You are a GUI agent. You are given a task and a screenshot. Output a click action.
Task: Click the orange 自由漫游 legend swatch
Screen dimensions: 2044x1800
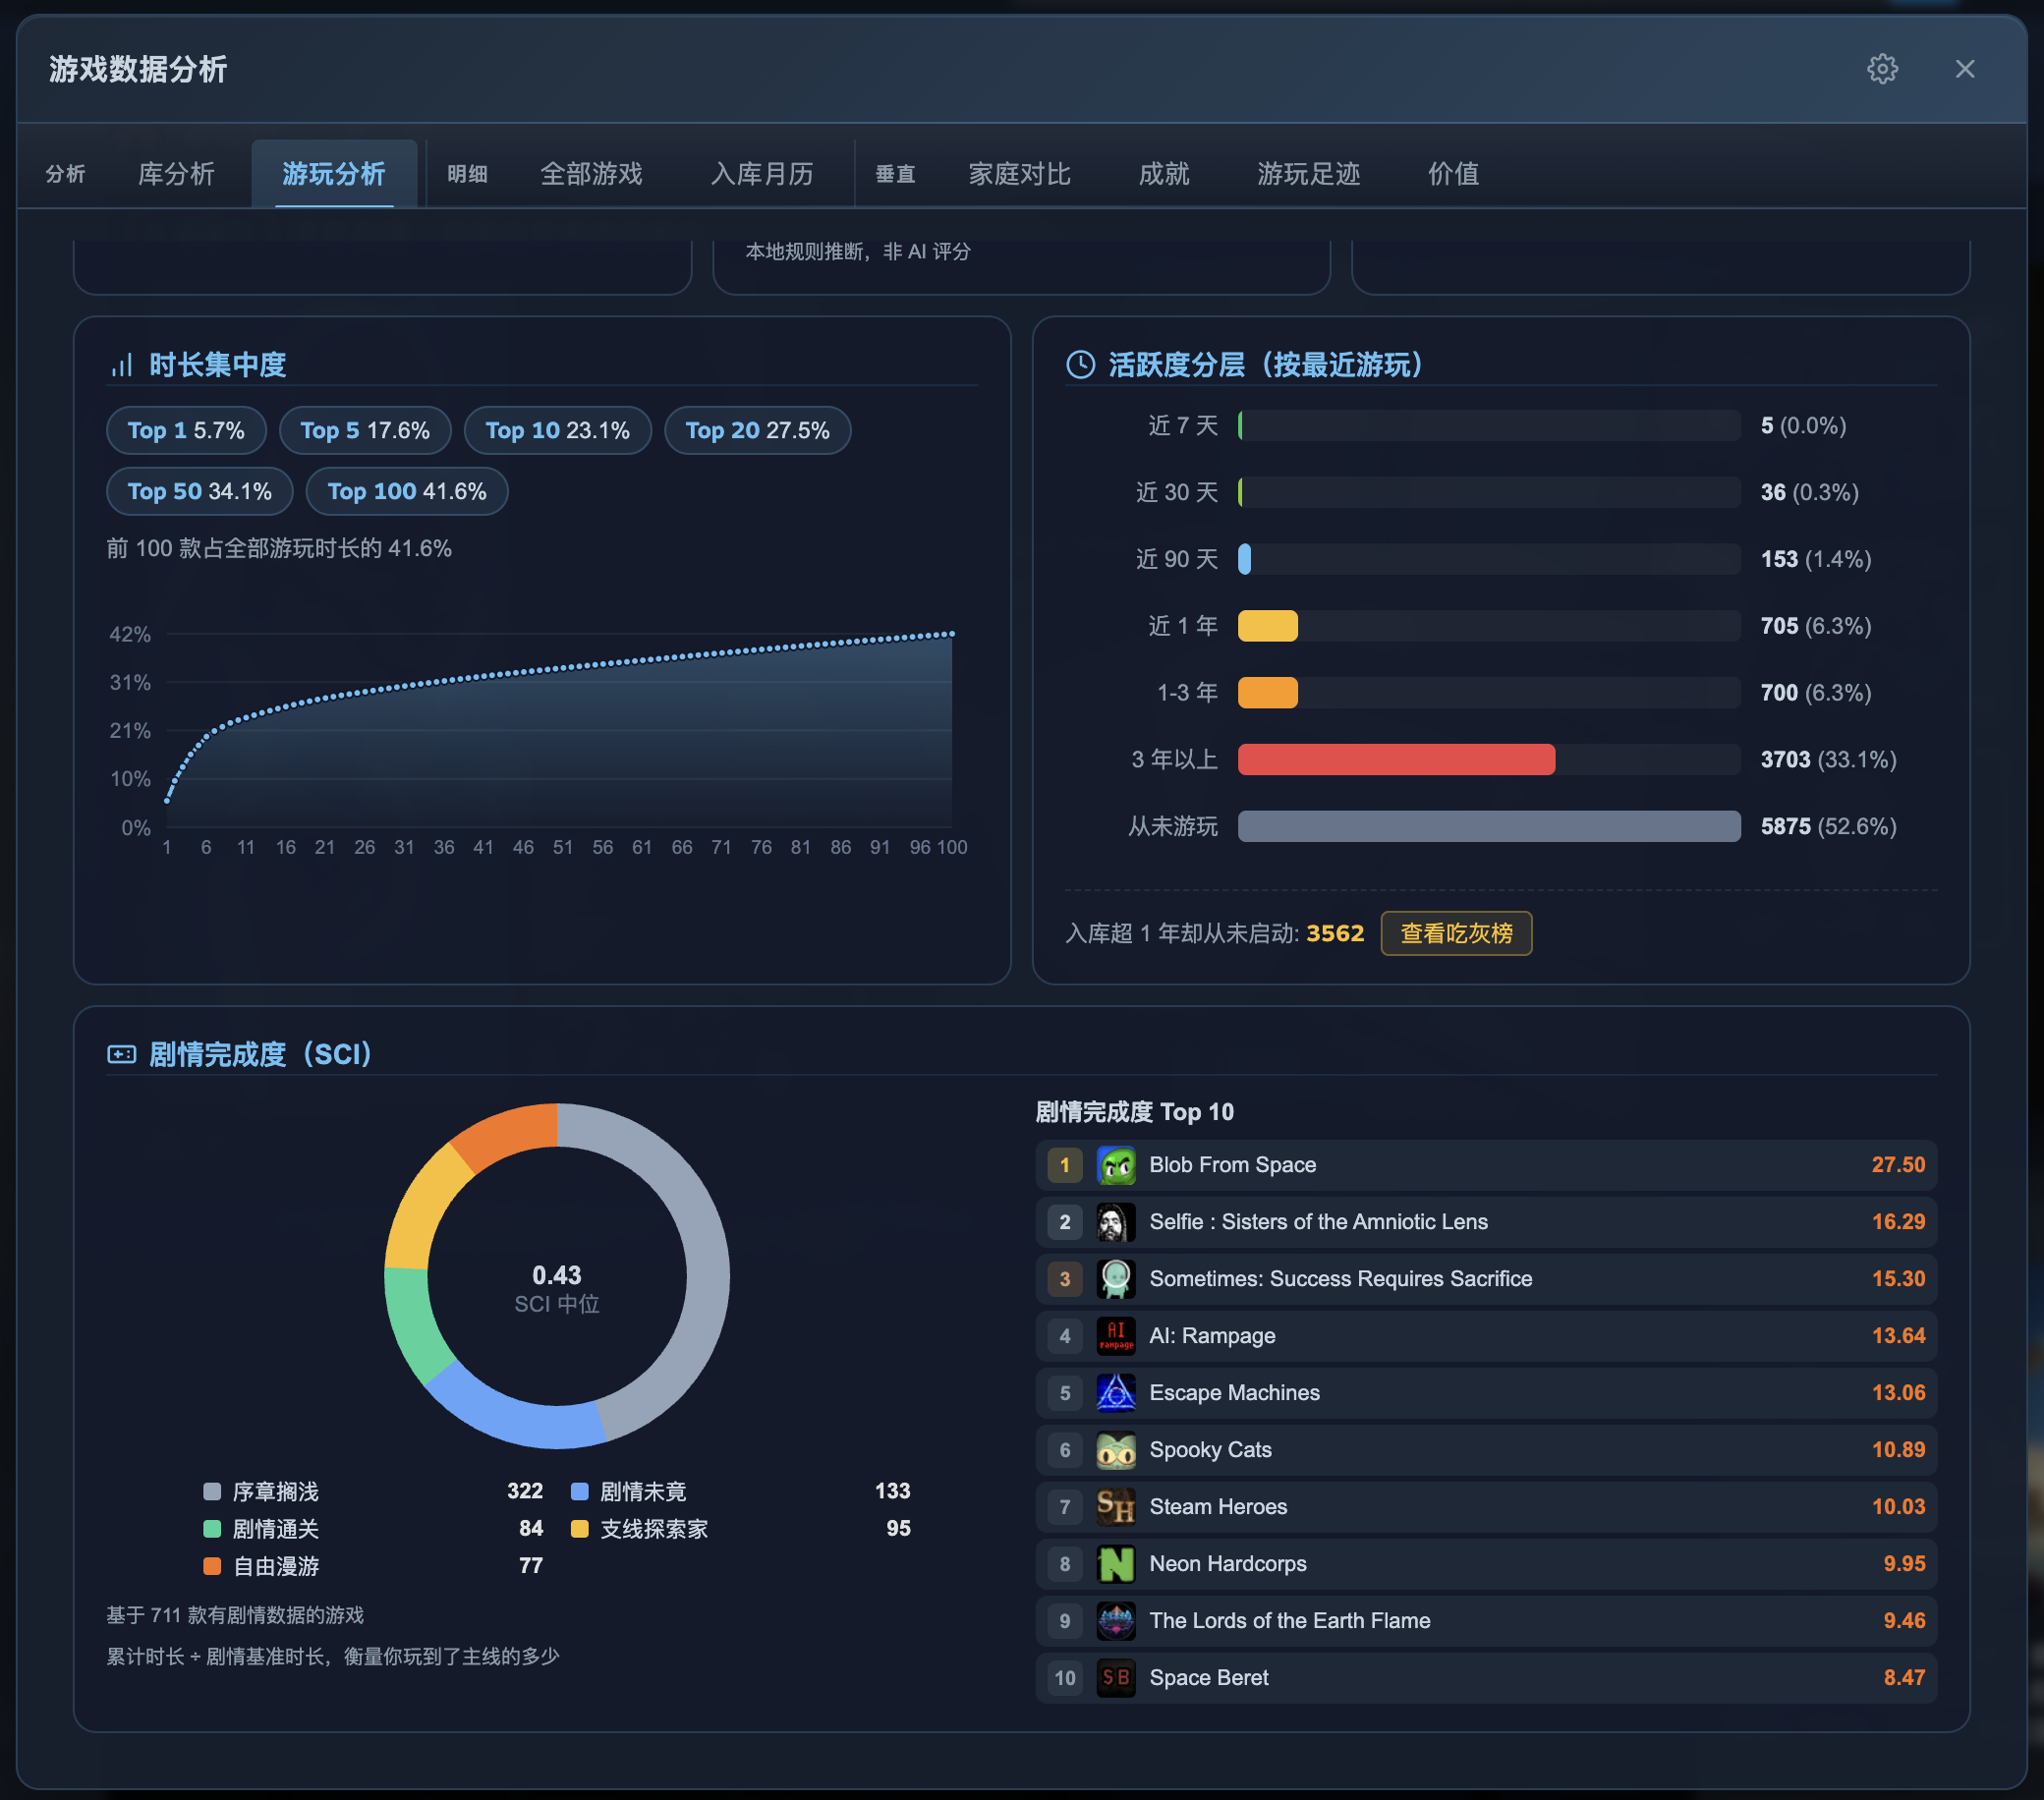tap(212, 1567)
